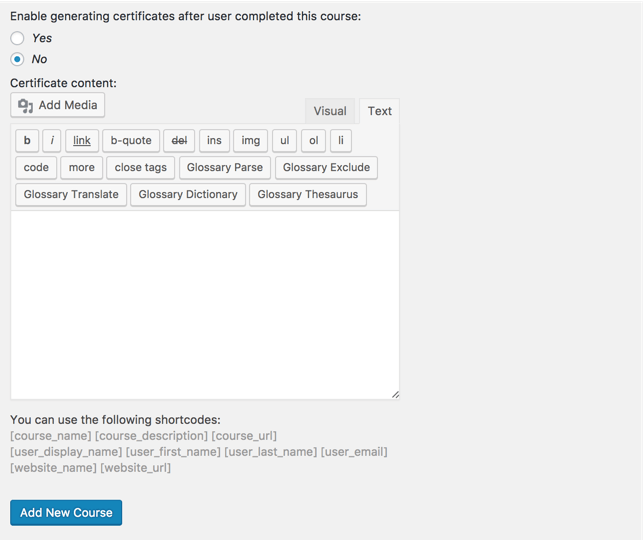644x540 pixels.
Task: Switch to the Text editor tab
Action: click(x=380, y=111)
